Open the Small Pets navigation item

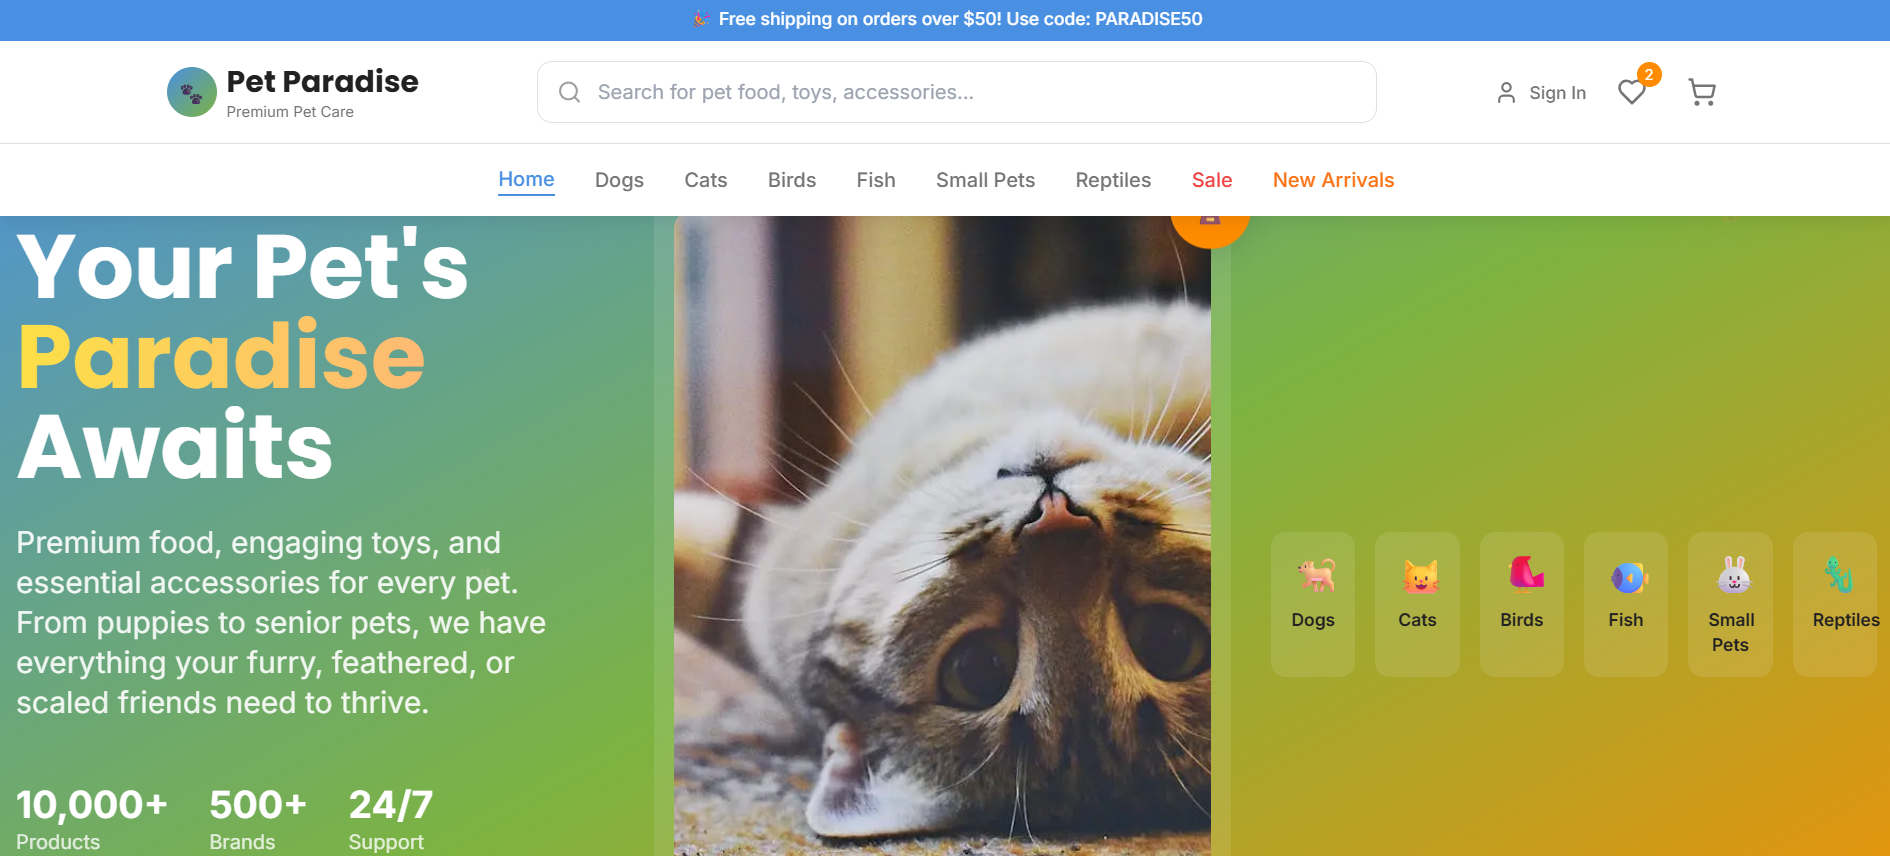(985, 180)
